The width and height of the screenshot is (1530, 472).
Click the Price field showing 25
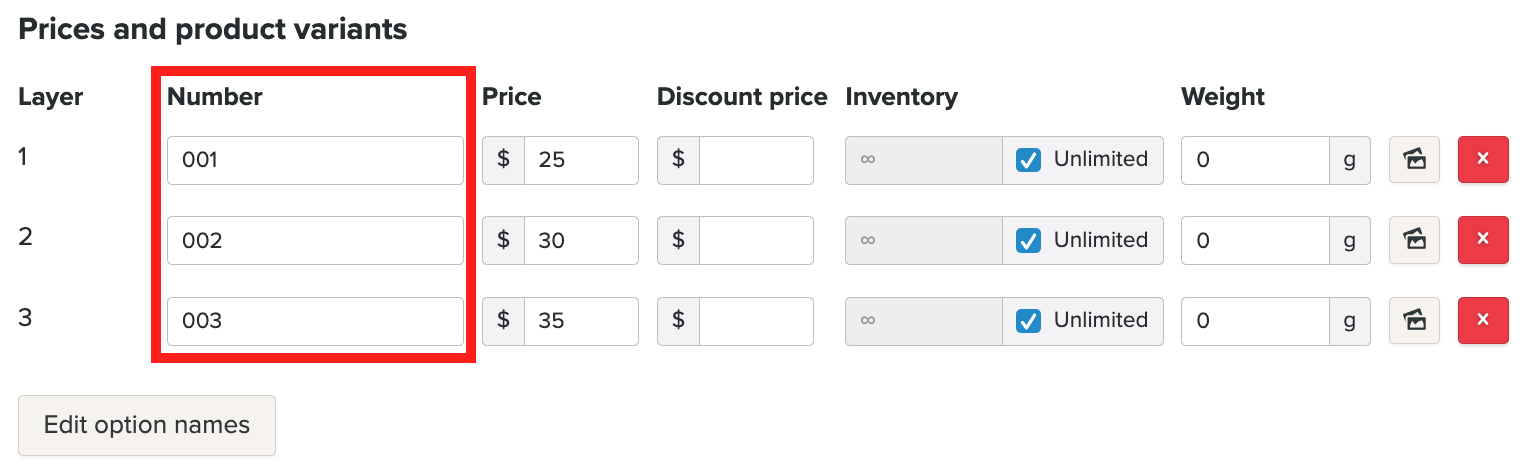coord(580,160)
